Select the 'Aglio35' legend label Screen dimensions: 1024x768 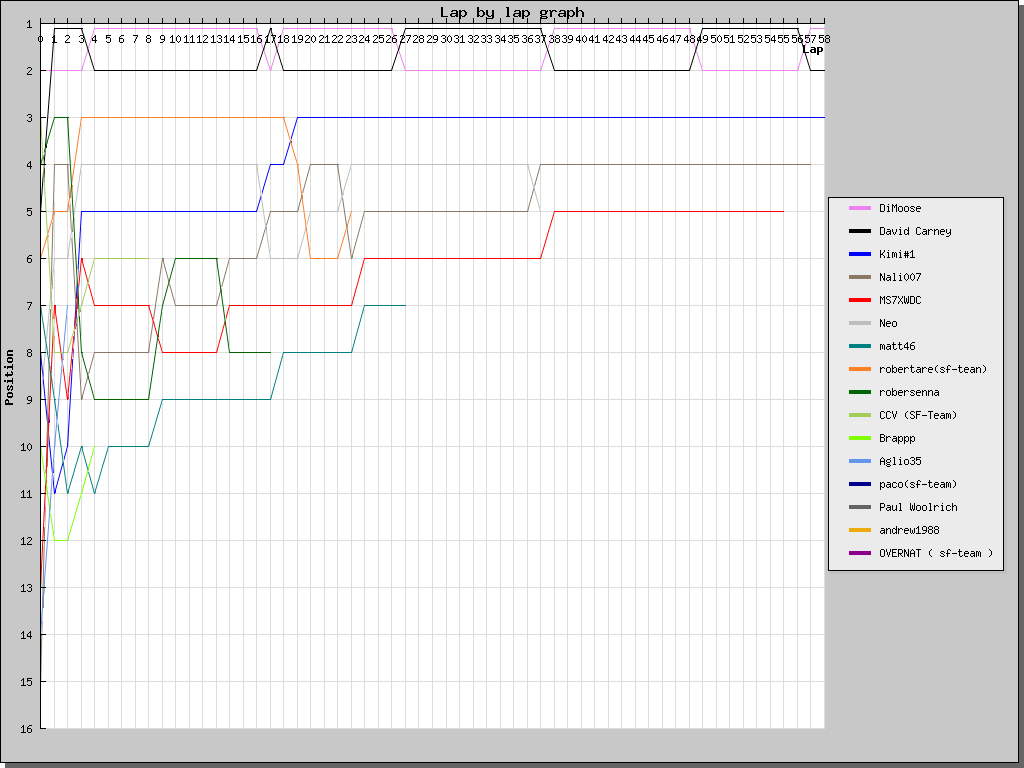pyautogui.click(x=900, y=461)
